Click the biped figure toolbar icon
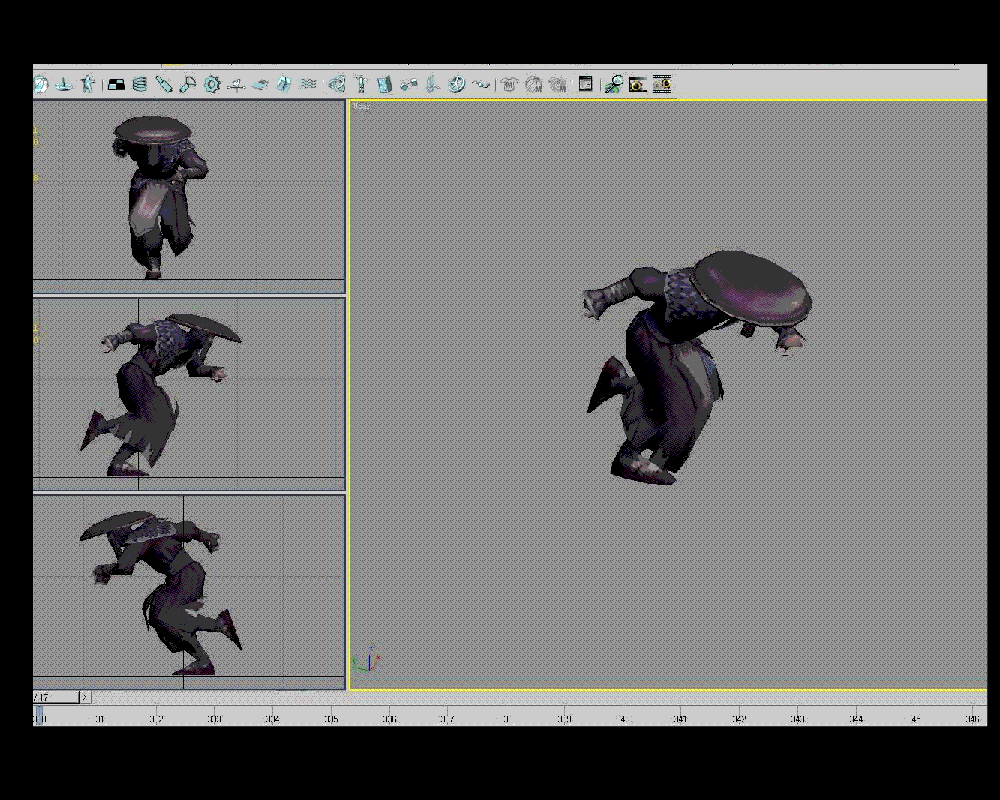1000x800 pixels. point(88,84)
